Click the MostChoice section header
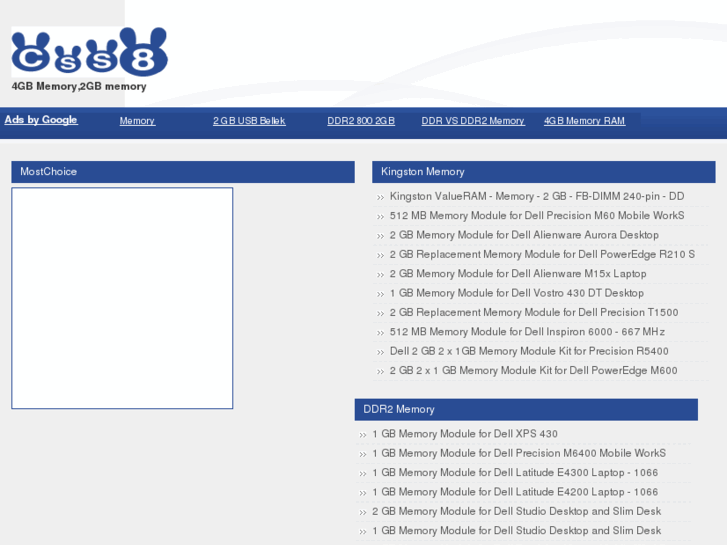The height and width of the screenshot is (545, 727). point(183,172)
